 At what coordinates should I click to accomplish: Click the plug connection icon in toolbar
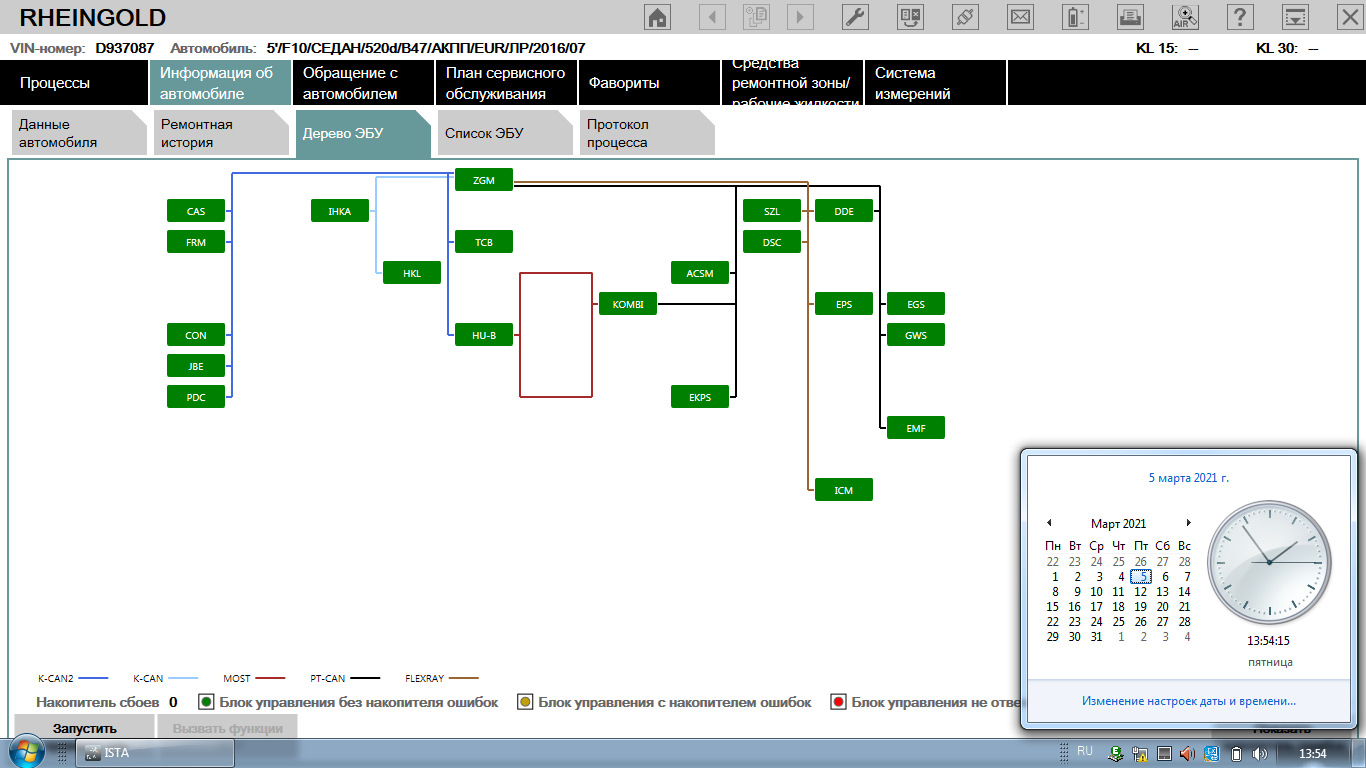[965, 17]
